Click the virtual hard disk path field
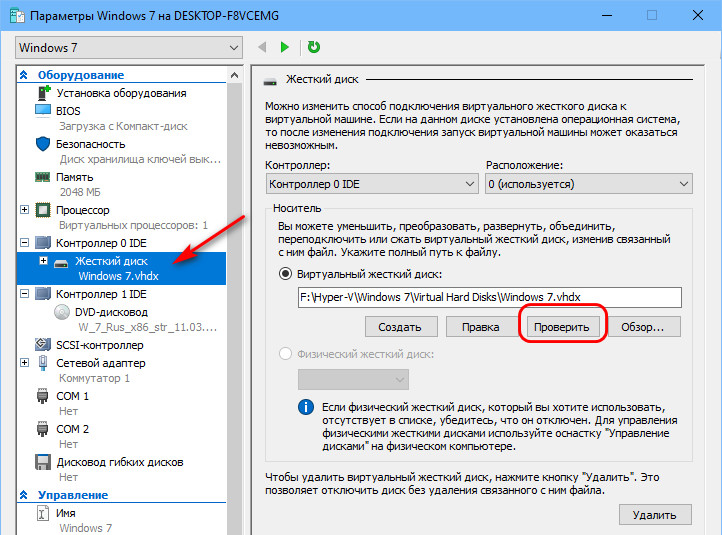The image size is (722, 535). [489, 297]
